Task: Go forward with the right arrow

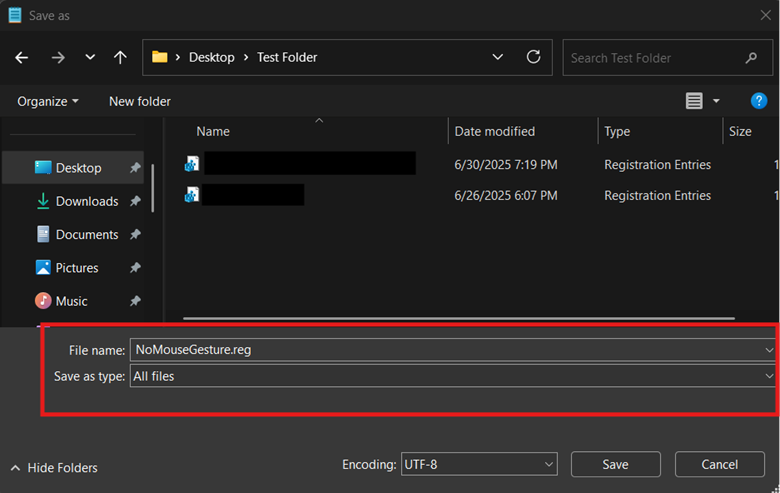Action: tap(58, 58)
